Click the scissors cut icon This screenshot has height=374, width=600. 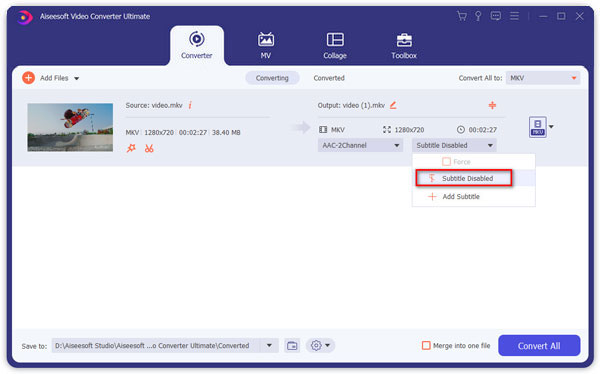click(149, 148)
